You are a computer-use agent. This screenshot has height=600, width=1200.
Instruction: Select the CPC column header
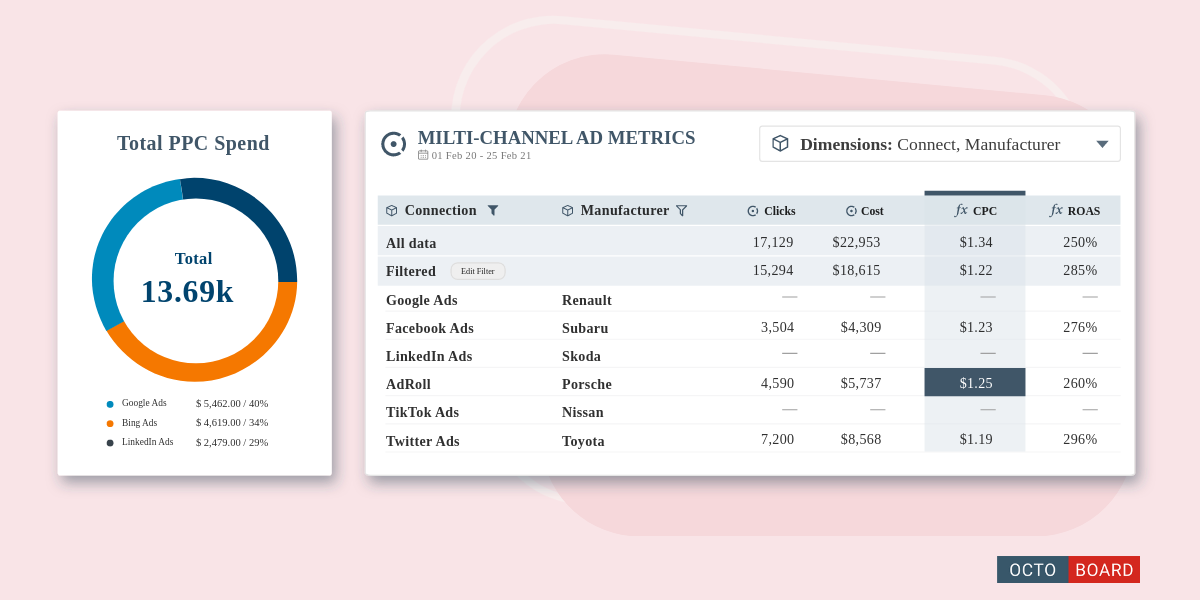point(985,211)
